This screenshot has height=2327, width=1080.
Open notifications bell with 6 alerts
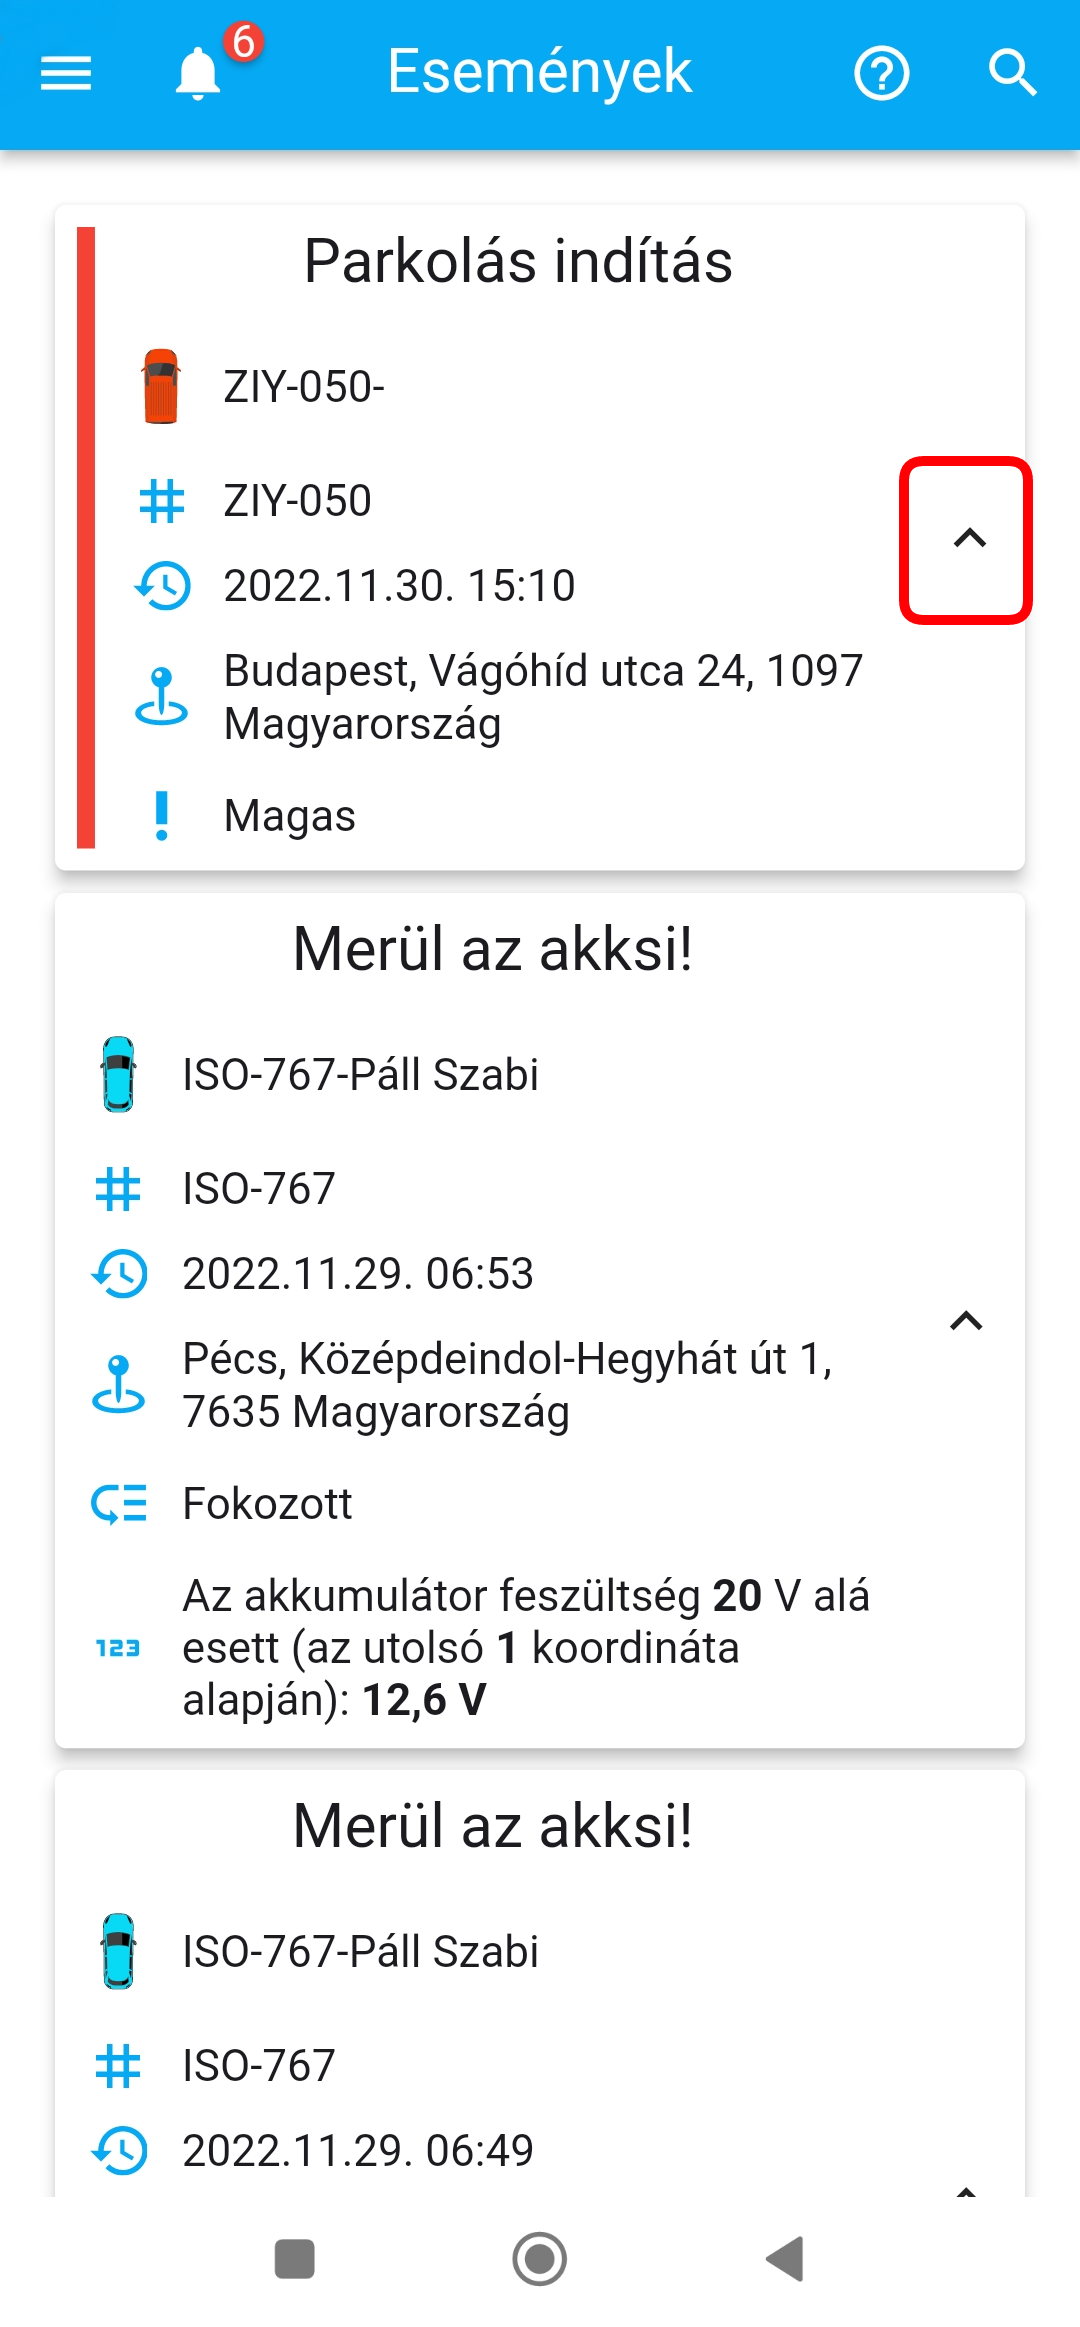coord(198,73)
